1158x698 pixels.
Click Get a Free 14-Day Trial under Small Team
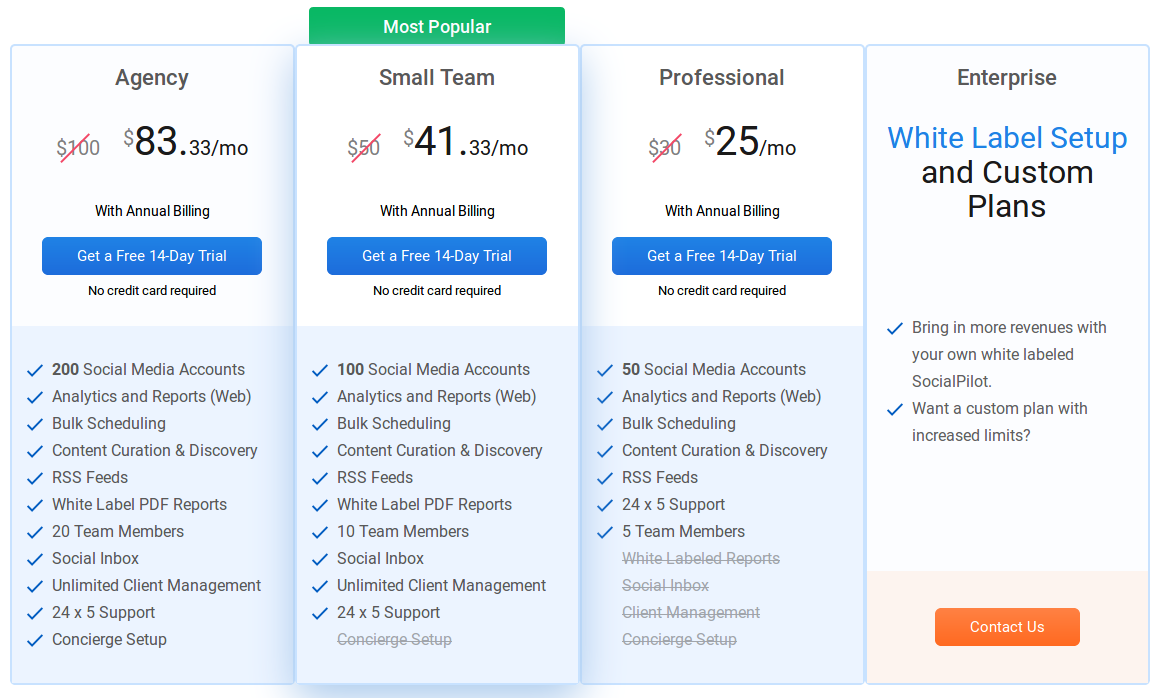(437, 256)
